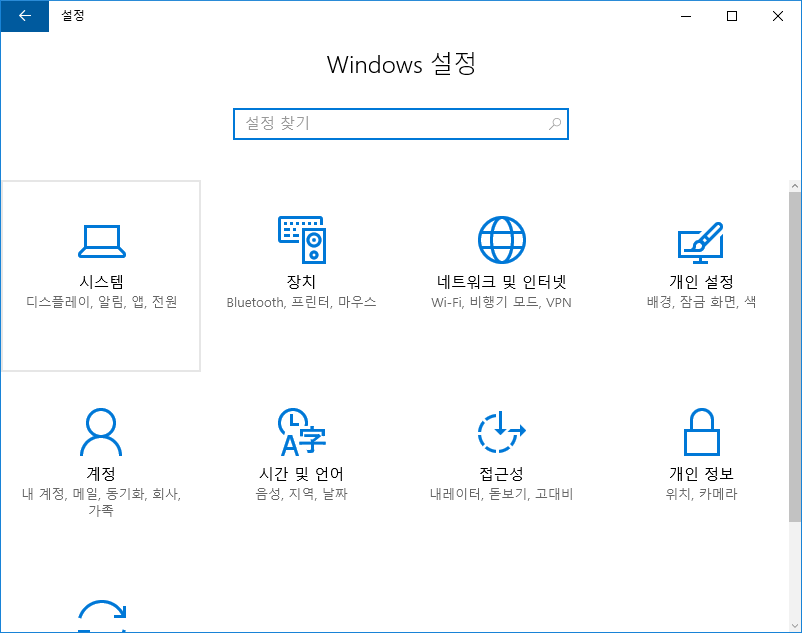This screenshot has height=633, width=802.
Task: Click the 개인 설정 title text
Action: coord(701,281)
